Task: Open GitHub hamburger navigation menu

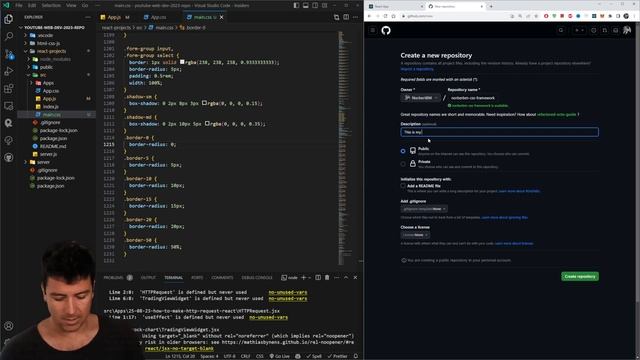Action: pyautogui.click(x=373, y=30)
